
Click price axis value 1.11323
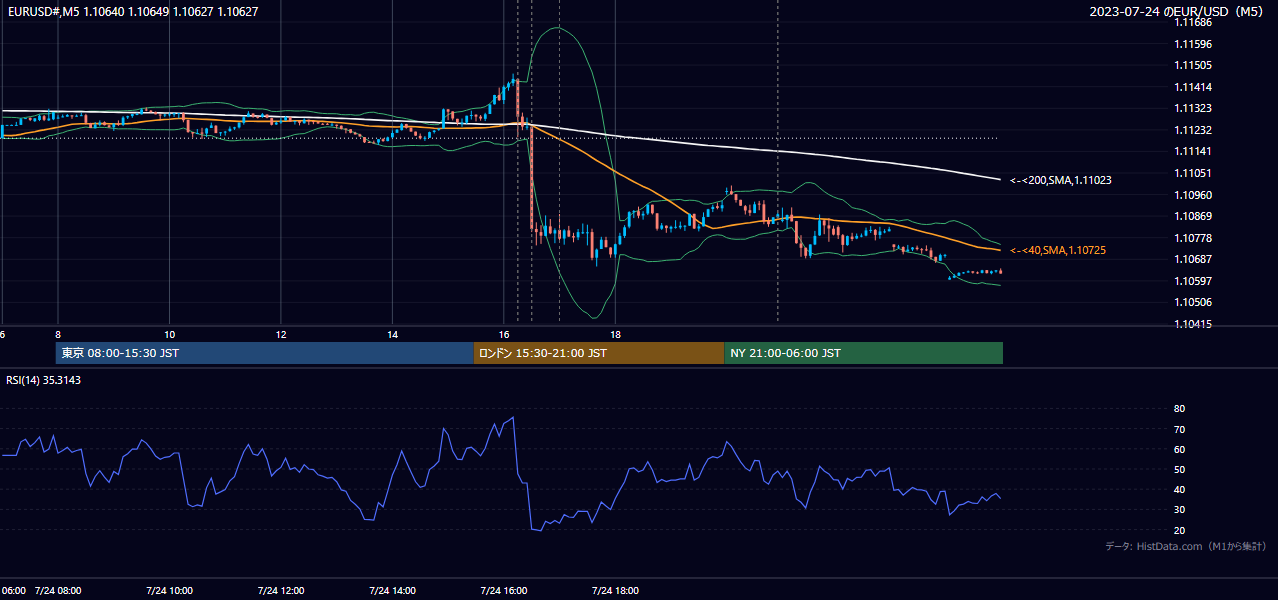(1192, 108)
